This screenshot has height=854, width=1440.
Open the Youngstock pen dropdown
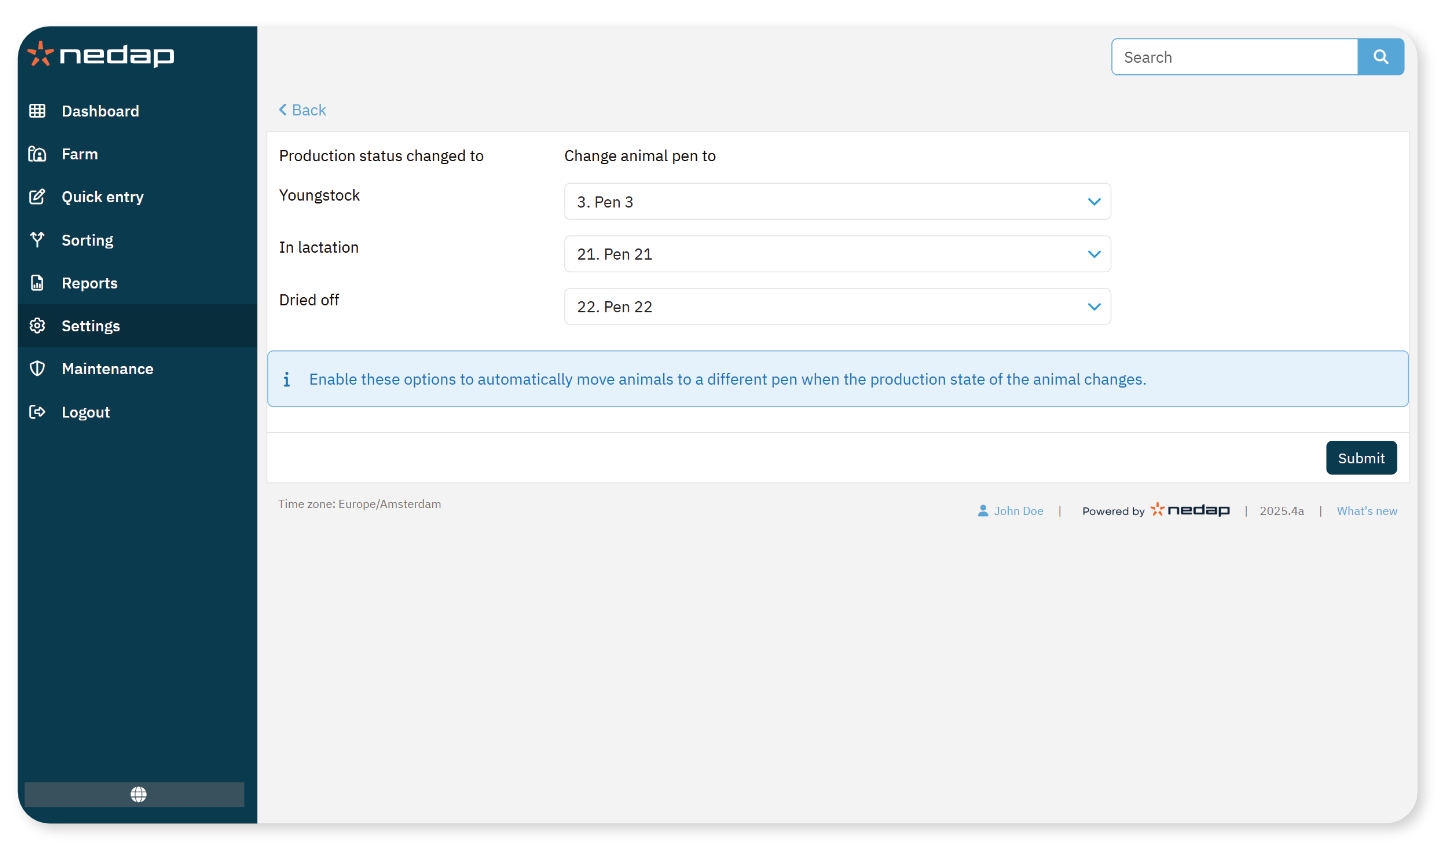[837, 202]
